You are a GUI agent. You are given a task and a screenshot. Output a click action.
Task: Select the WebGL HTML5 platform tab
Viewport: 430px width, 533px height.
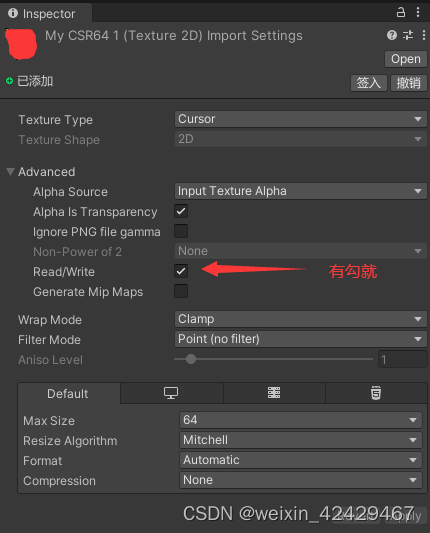click(x=376, y=393)
